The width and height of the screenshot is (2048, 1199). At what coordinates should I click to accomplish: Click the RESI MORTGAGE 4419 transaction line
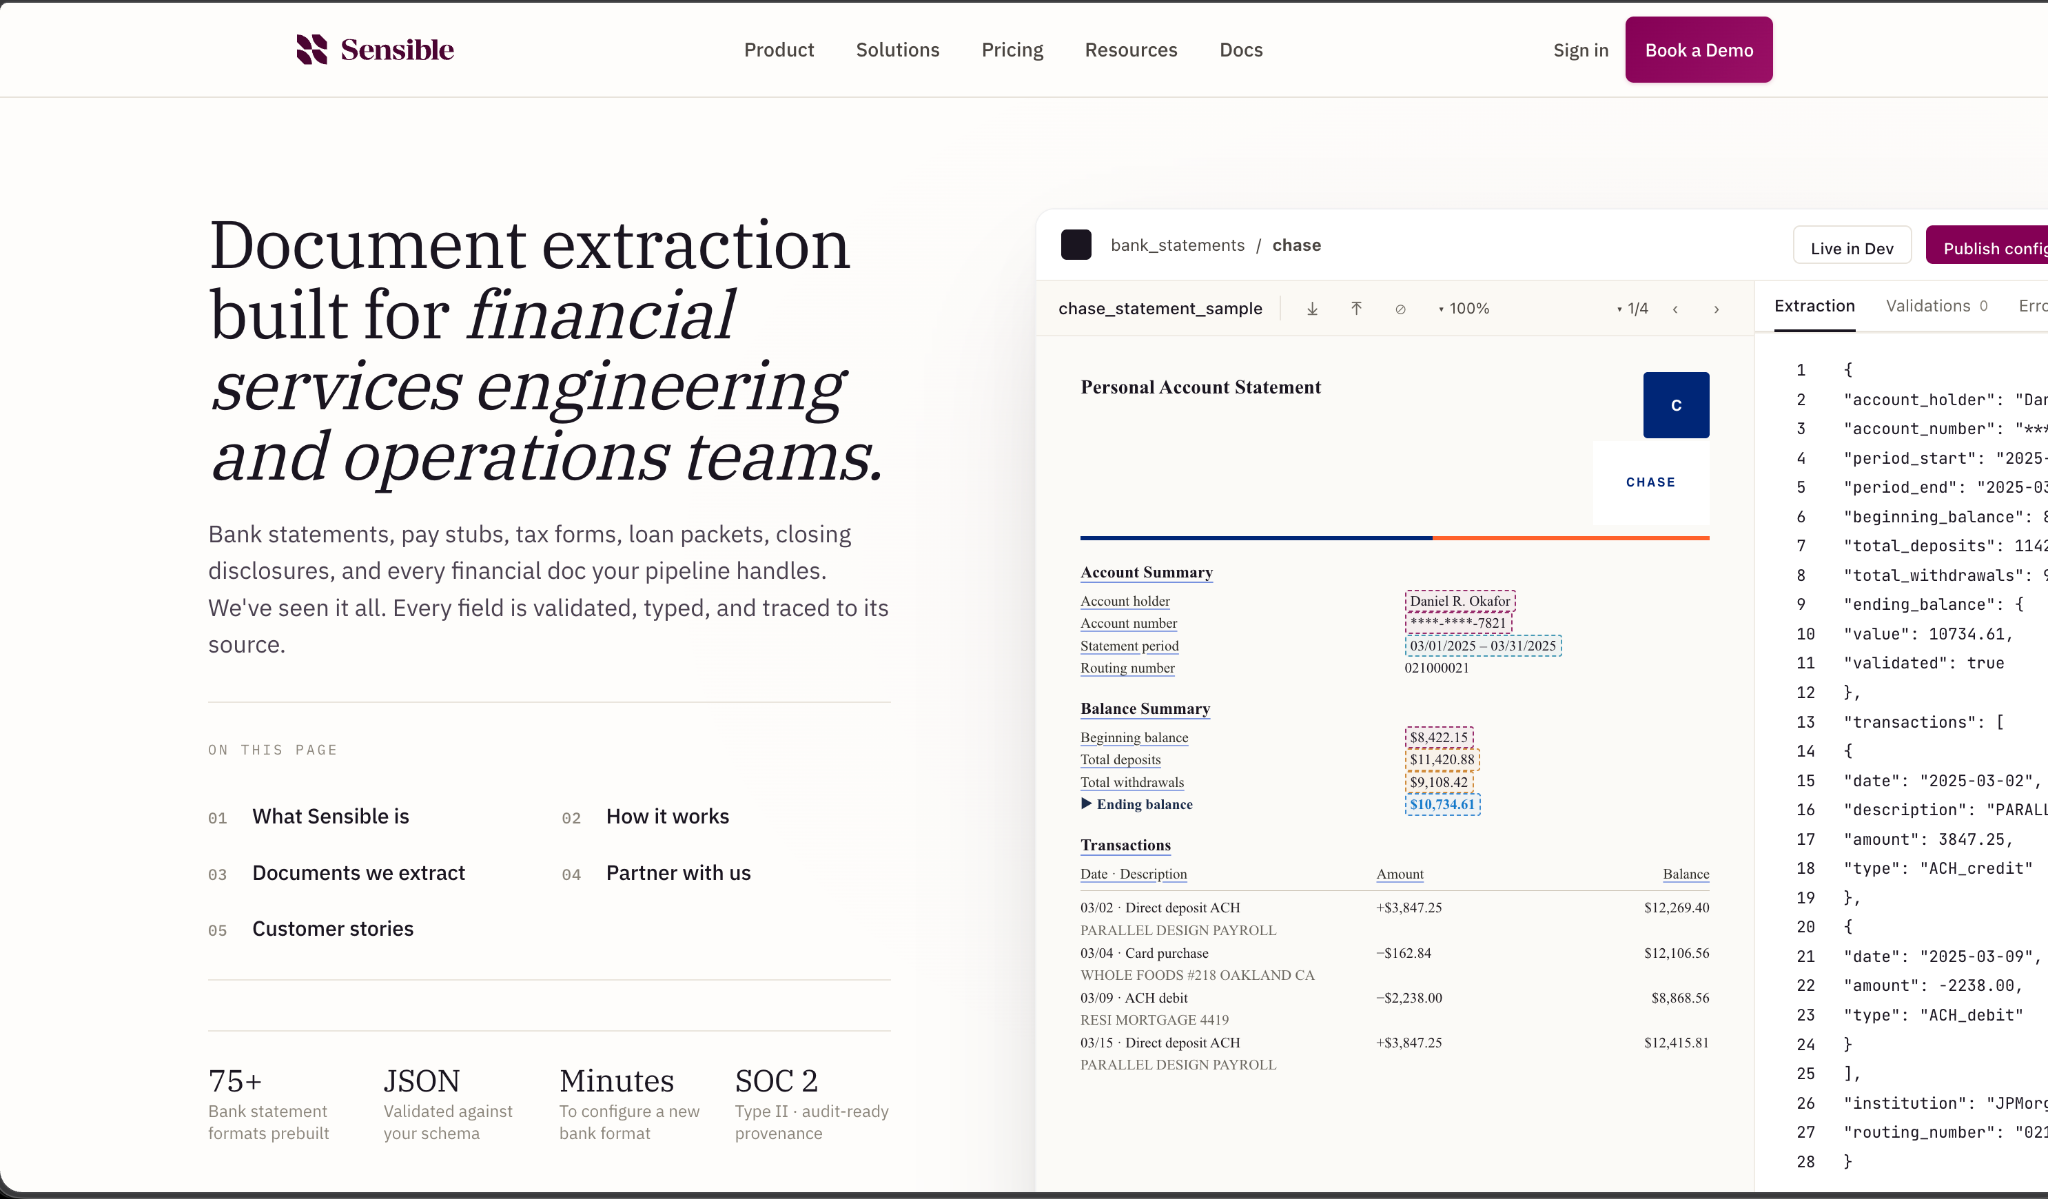[x=1154, y=1020]
